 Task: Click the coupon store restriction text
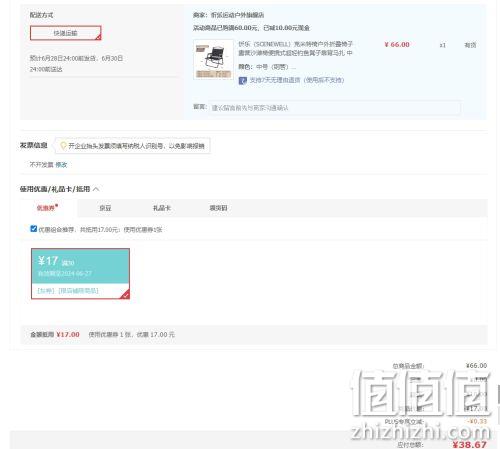point(78,291)
